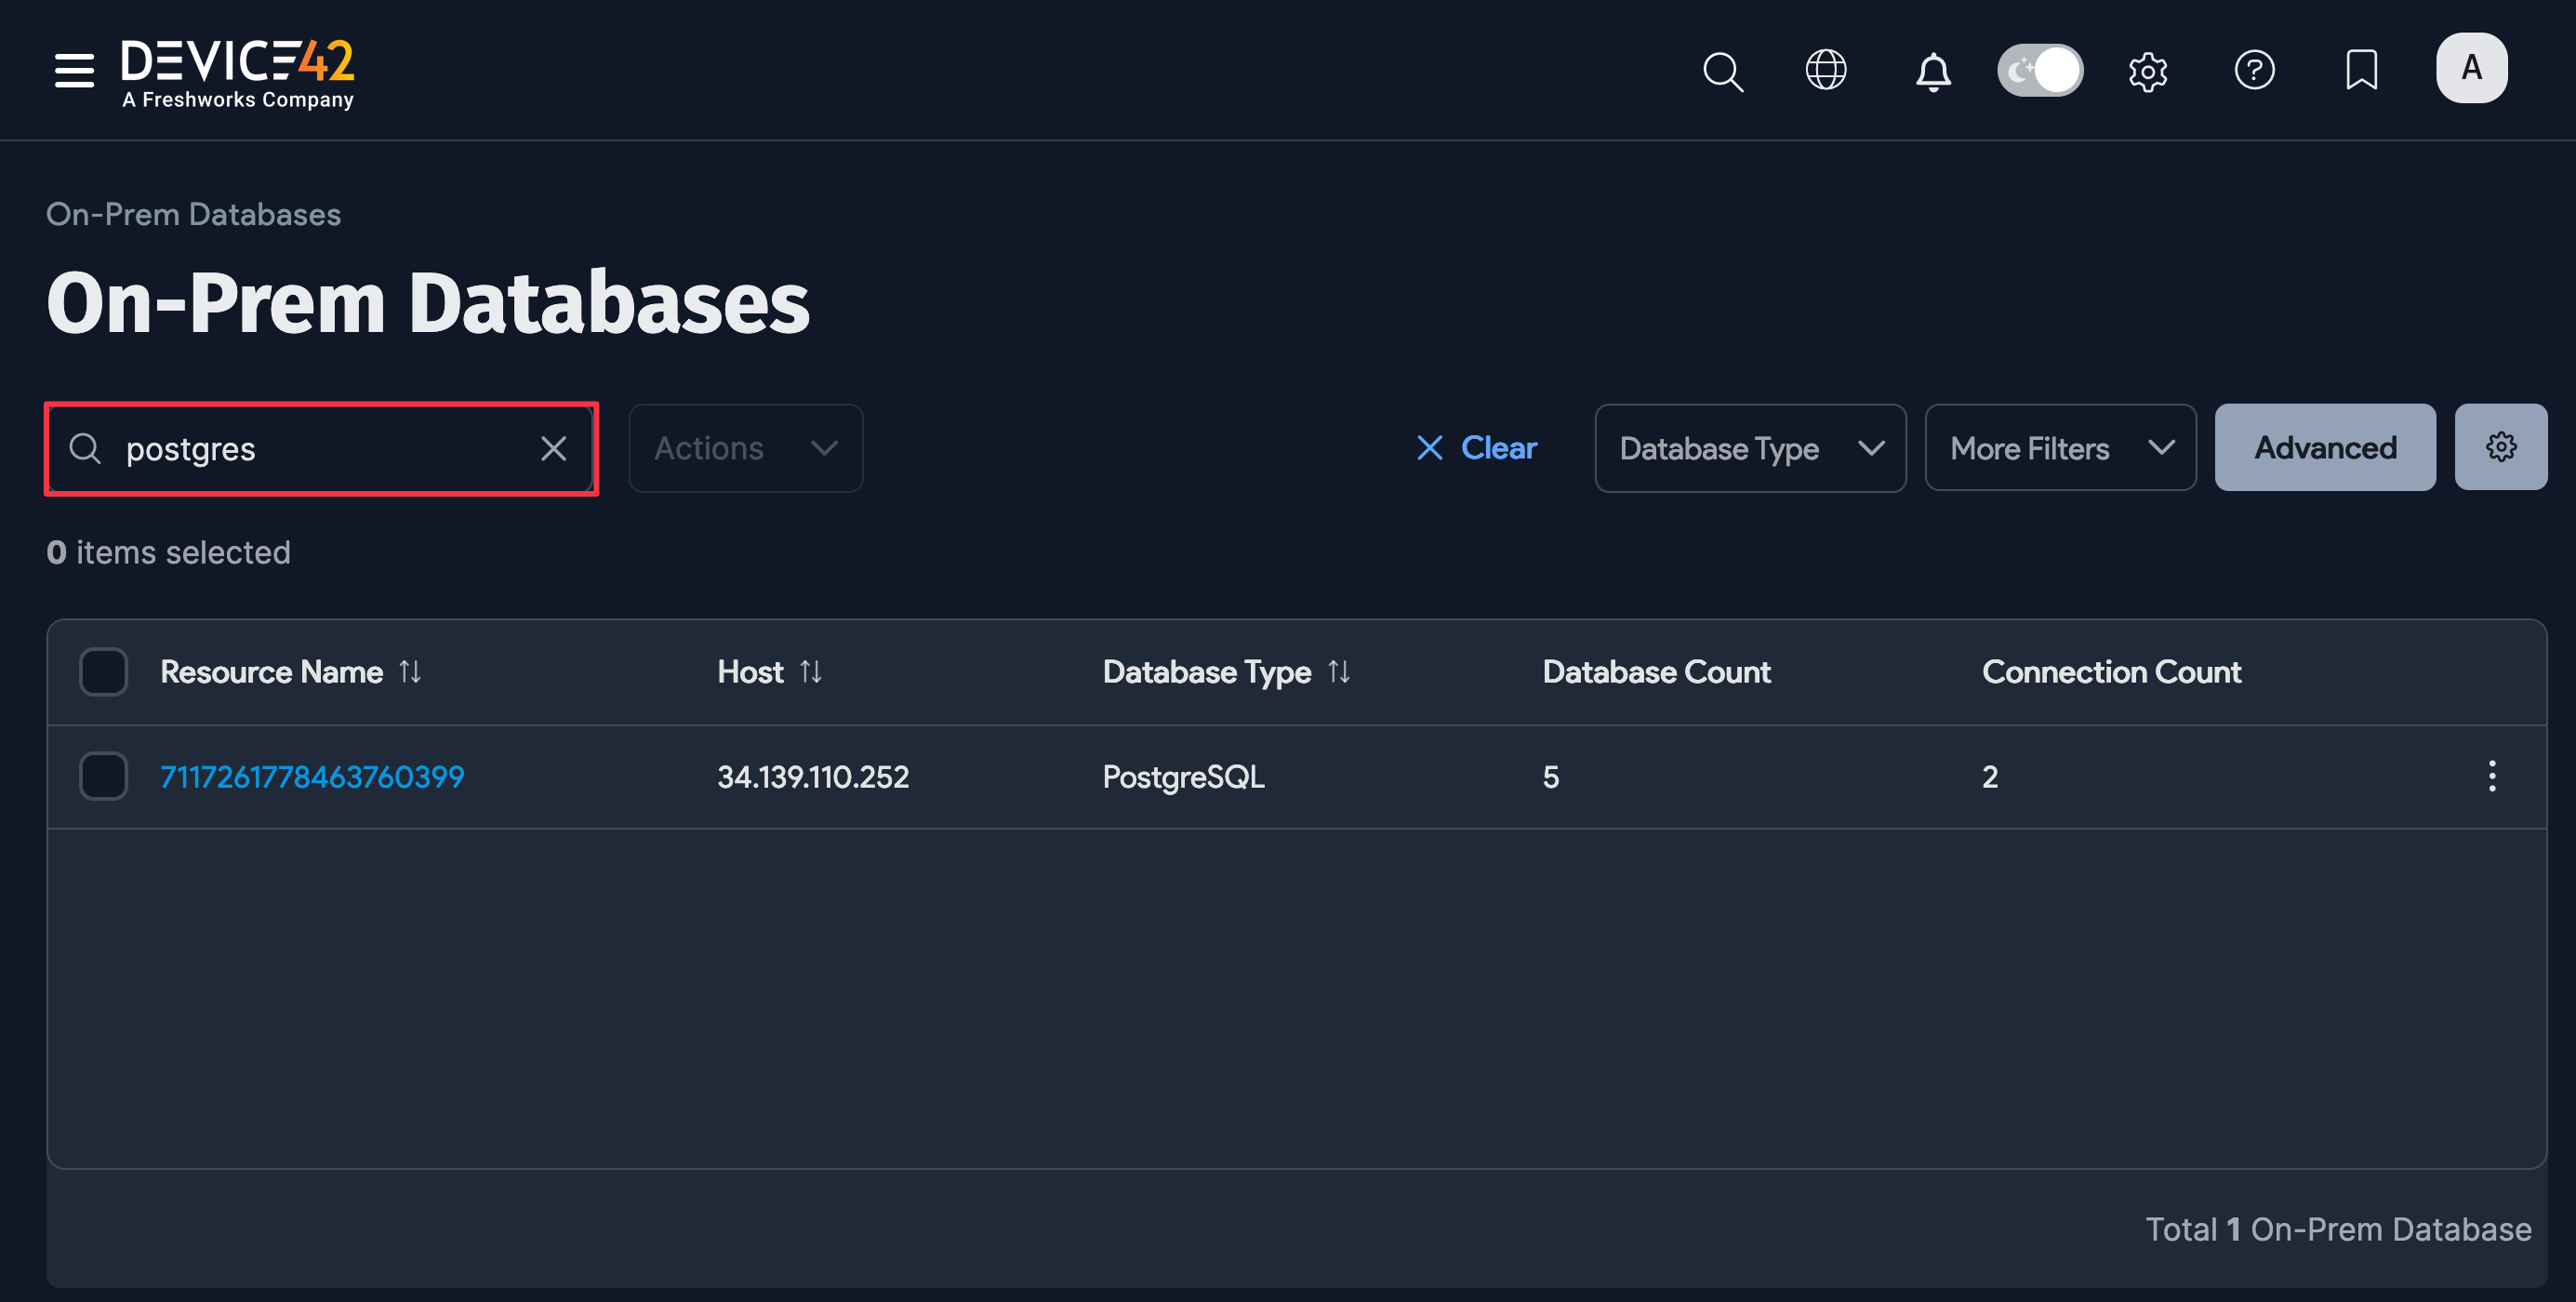Viewport: 2576px width, 1302px height.
Task: Expand the More Filters dropdown
Action: 2060,448
